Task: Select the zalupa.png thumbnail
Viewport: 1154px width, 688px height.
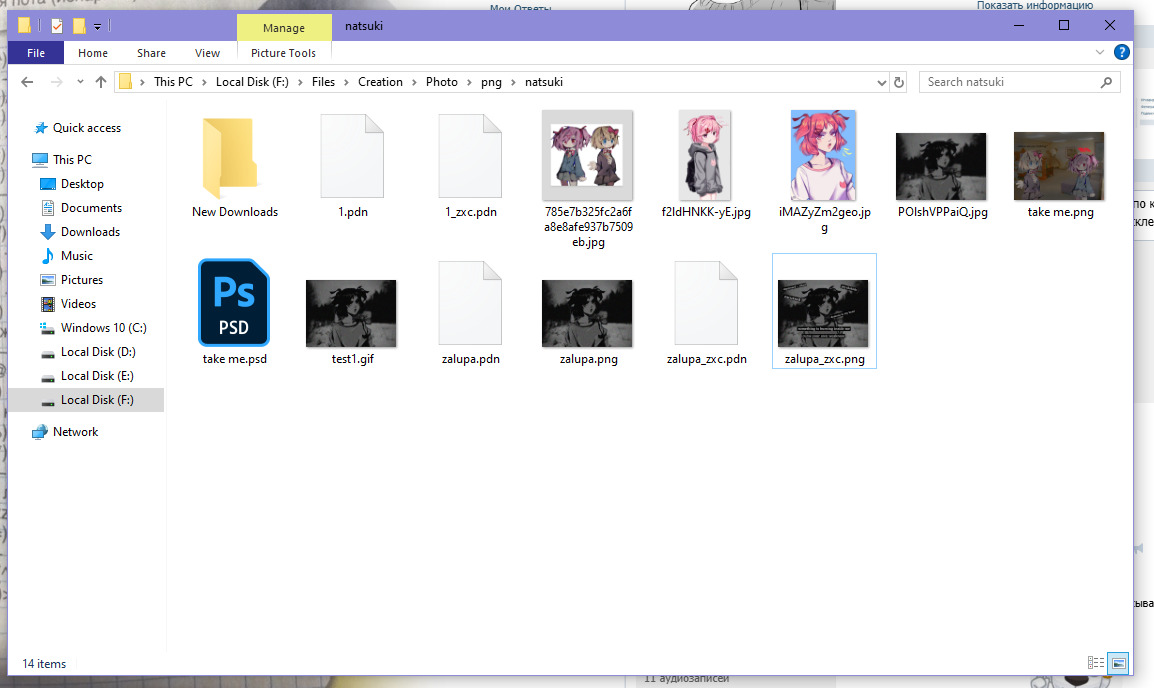Action: [x=587, y=313]
